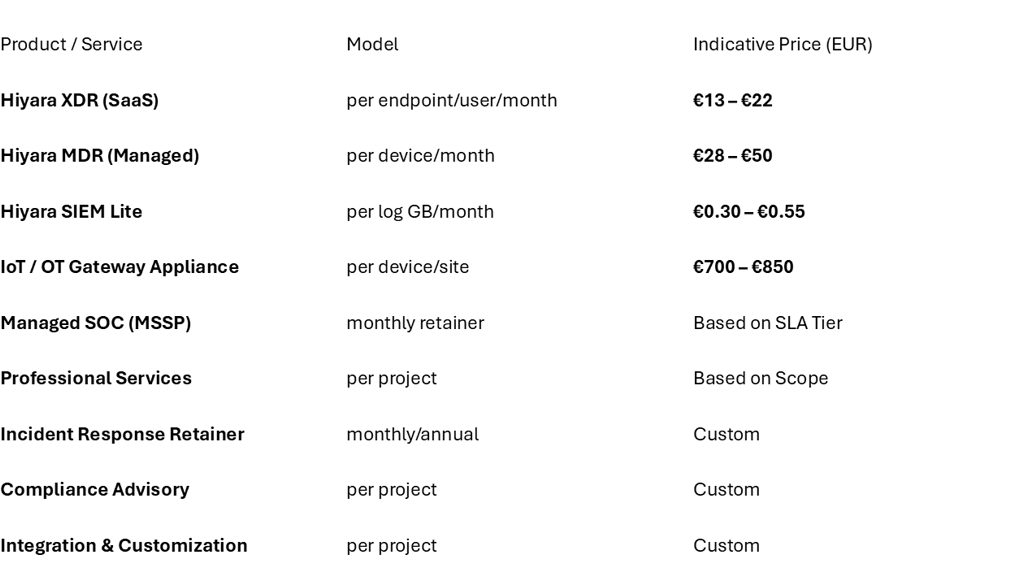The image size is (1024, 585).
Task: Select "IoT / OT Gateway Appliance" text
Action: pyautogui.click(x=119, y=267)
